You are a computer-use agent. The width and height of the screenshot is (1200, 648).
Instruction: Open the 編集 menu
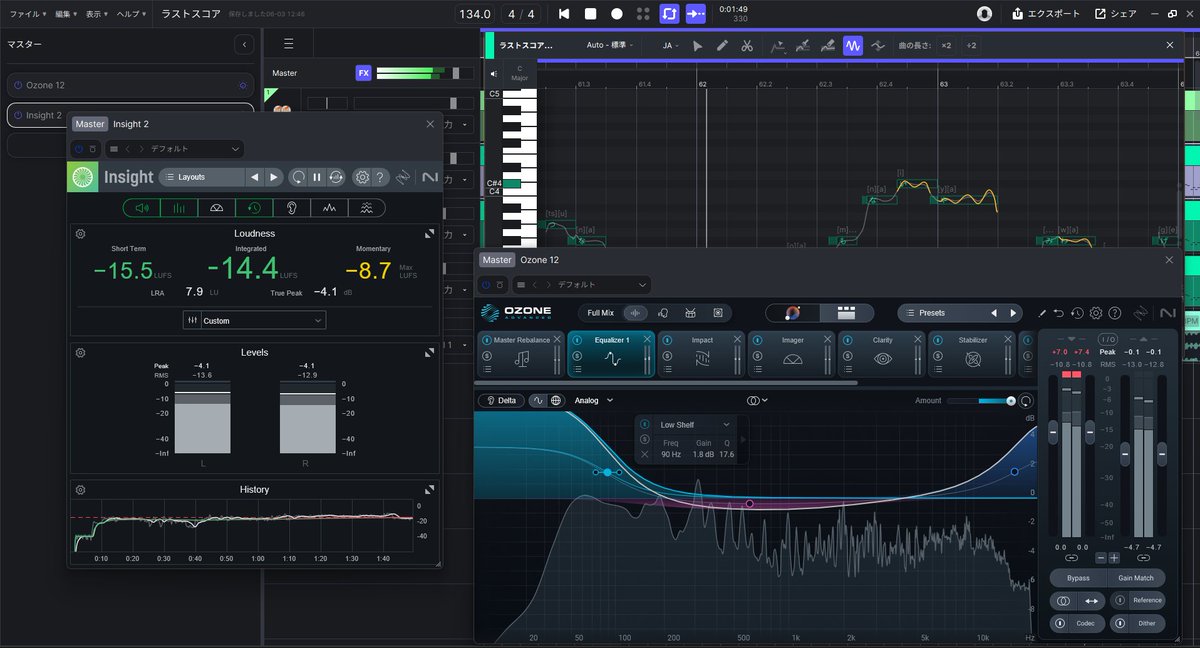pos(65,14)
